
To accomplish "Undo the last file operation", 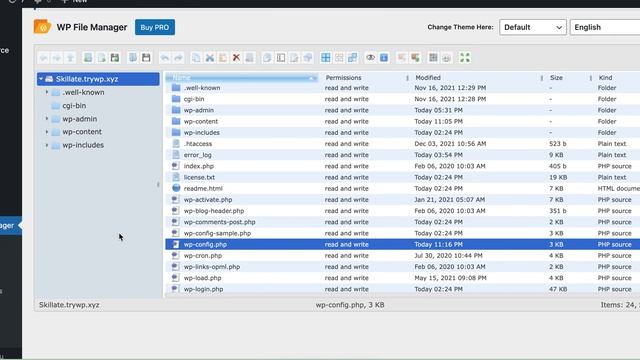I will point(165,58).
